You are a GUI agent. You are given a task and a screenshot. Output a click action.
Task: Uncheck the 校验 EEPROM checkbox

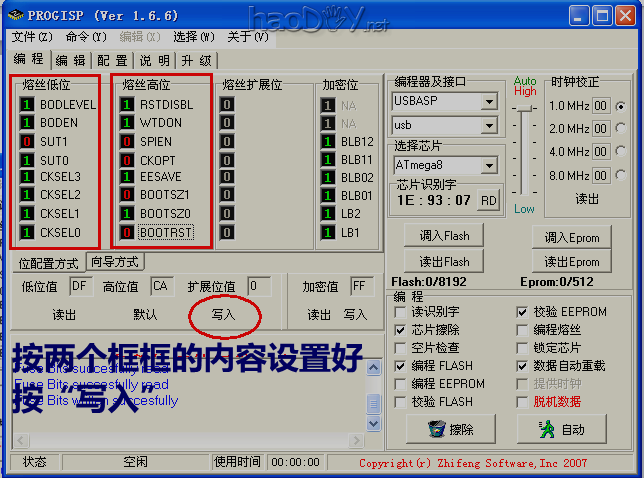[523, 312]
